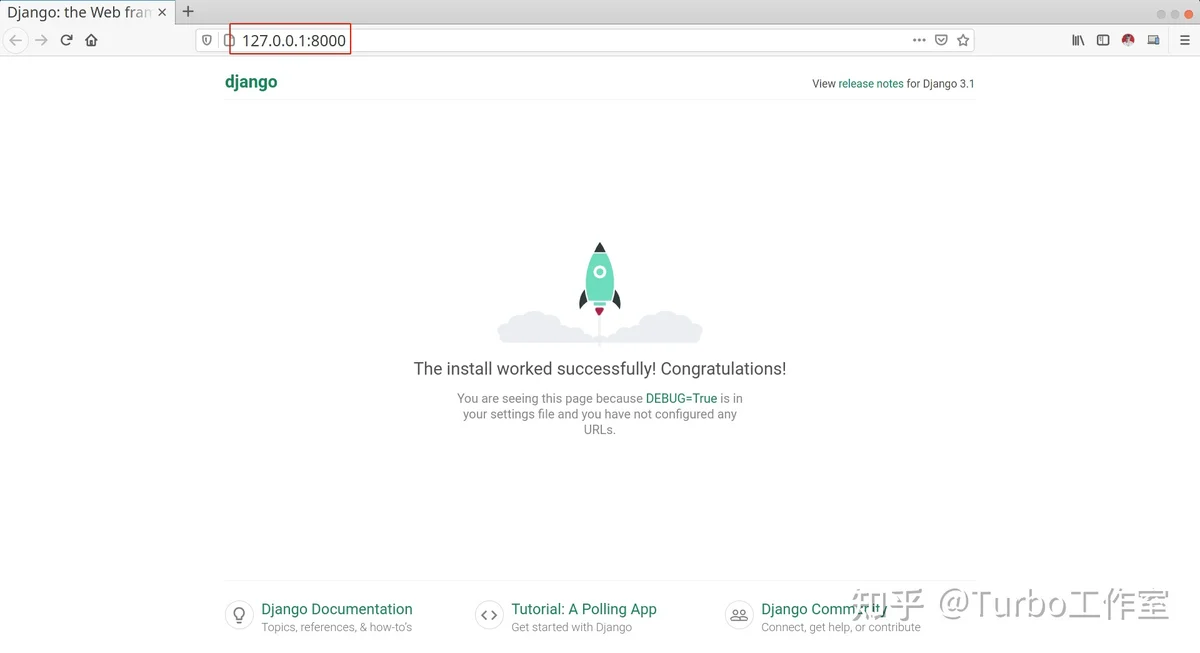
Task: Reload the page with the refresh icon
Action: point(66,40)
